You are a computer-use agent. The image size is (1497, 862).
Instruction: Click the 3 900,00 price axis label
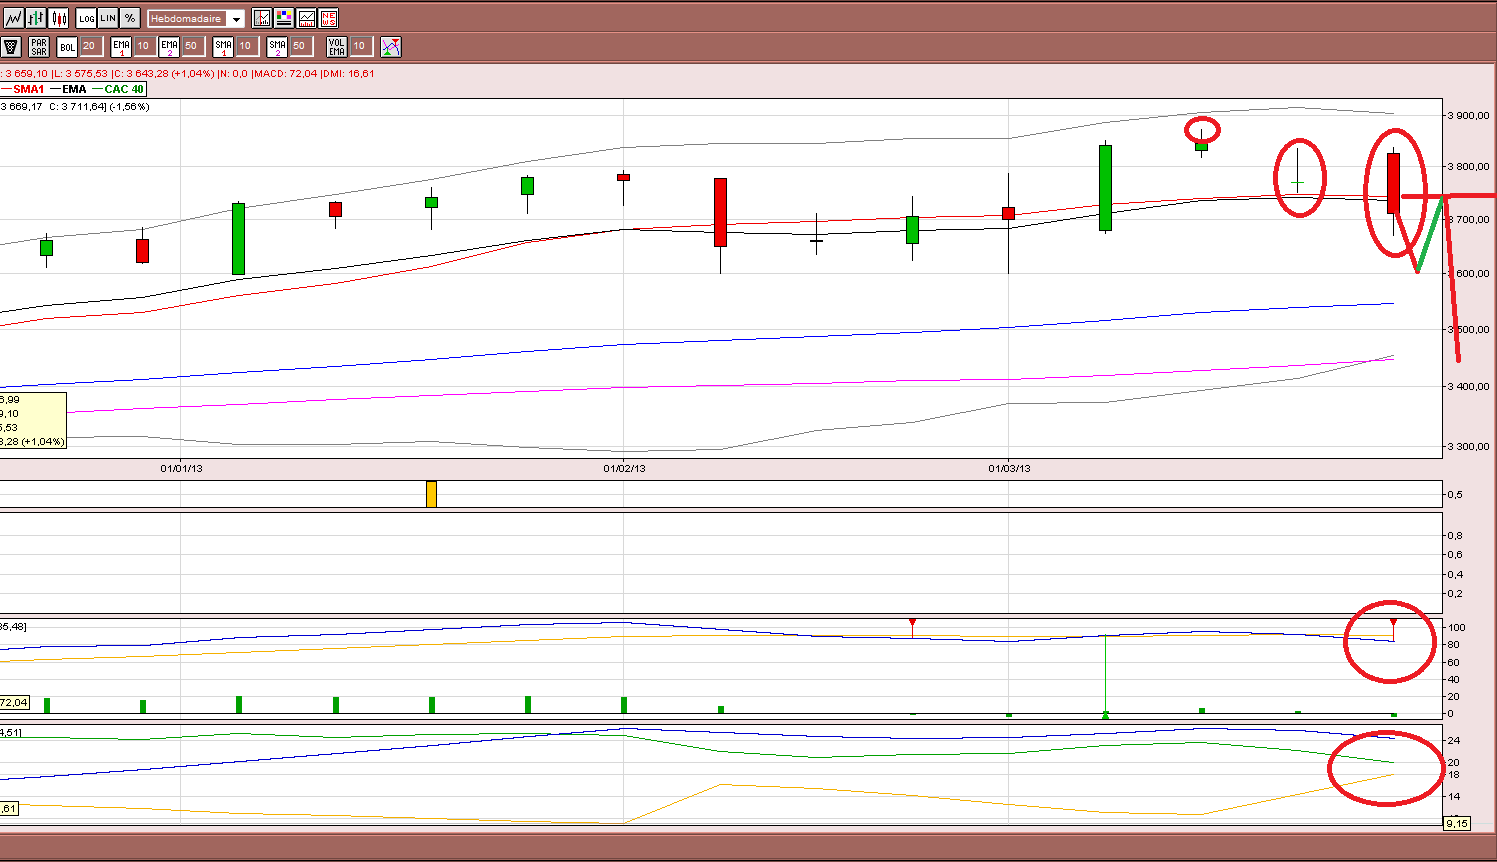tap(1469, 115)
